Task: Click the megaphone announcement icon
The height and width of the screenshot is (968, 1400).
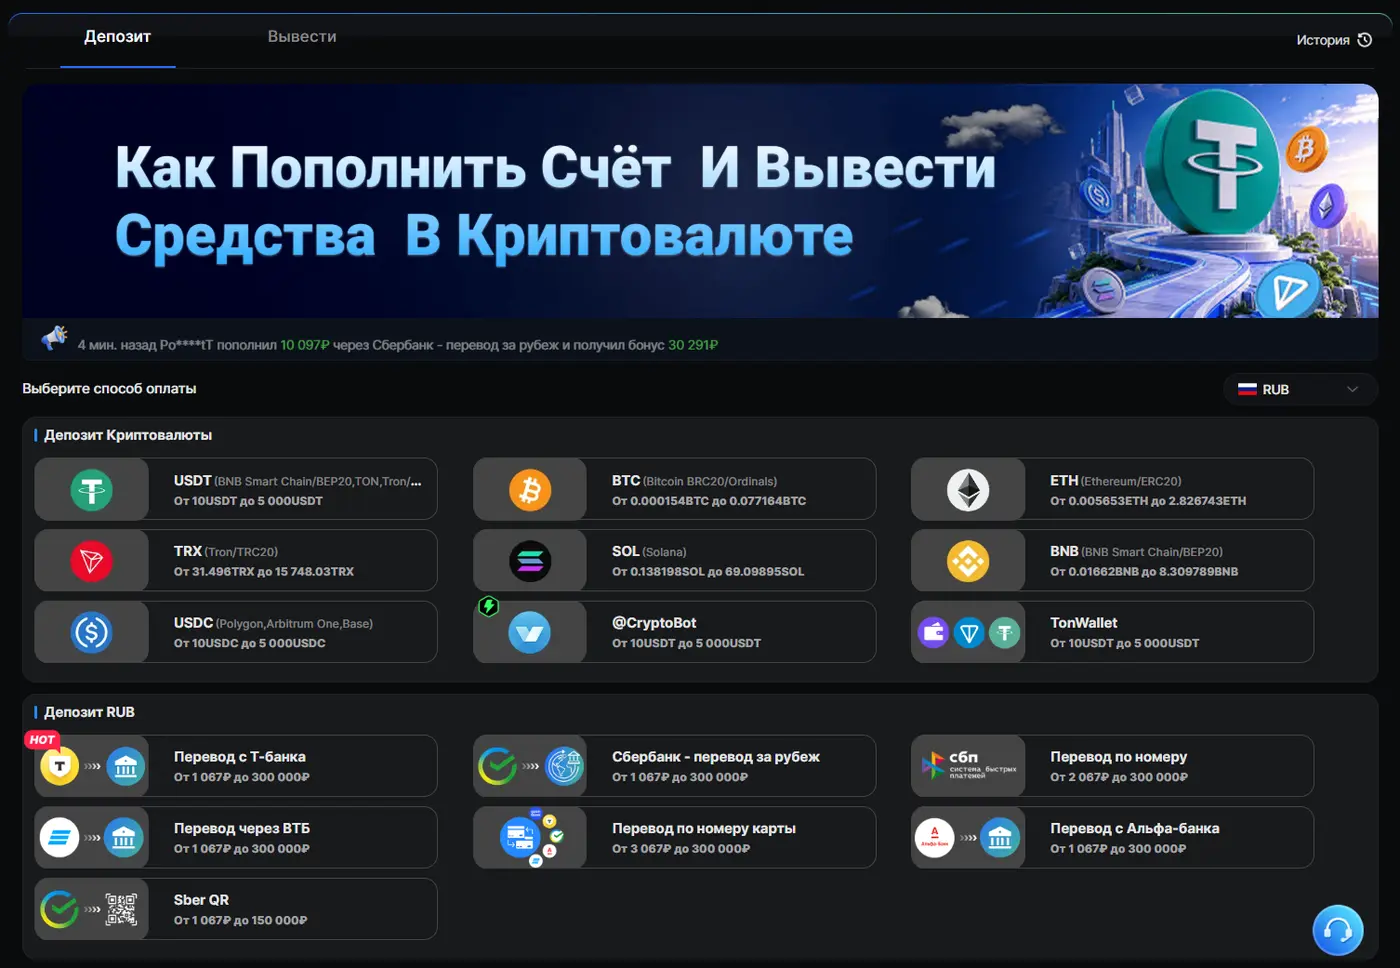Action: (54, 338)
